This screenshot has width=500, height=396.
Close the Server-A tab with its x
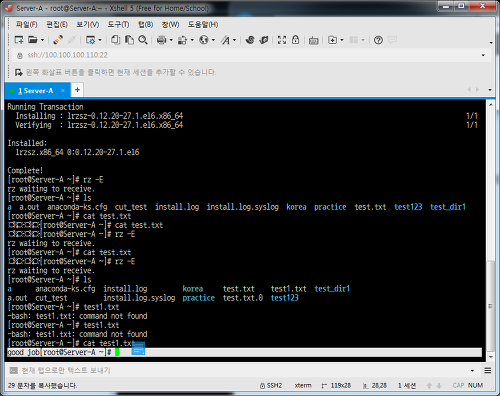(x=63, y=90)
